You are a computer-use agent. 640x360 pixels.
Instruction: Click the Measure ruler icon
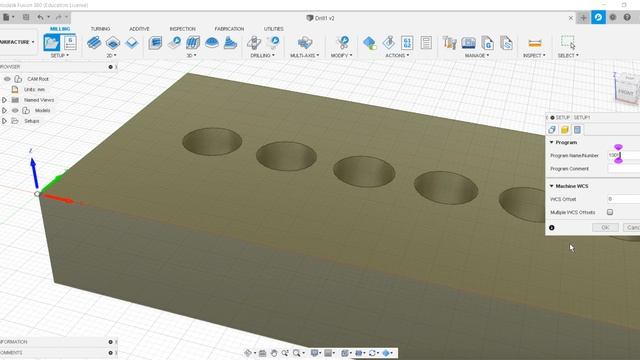click(535, 43)
